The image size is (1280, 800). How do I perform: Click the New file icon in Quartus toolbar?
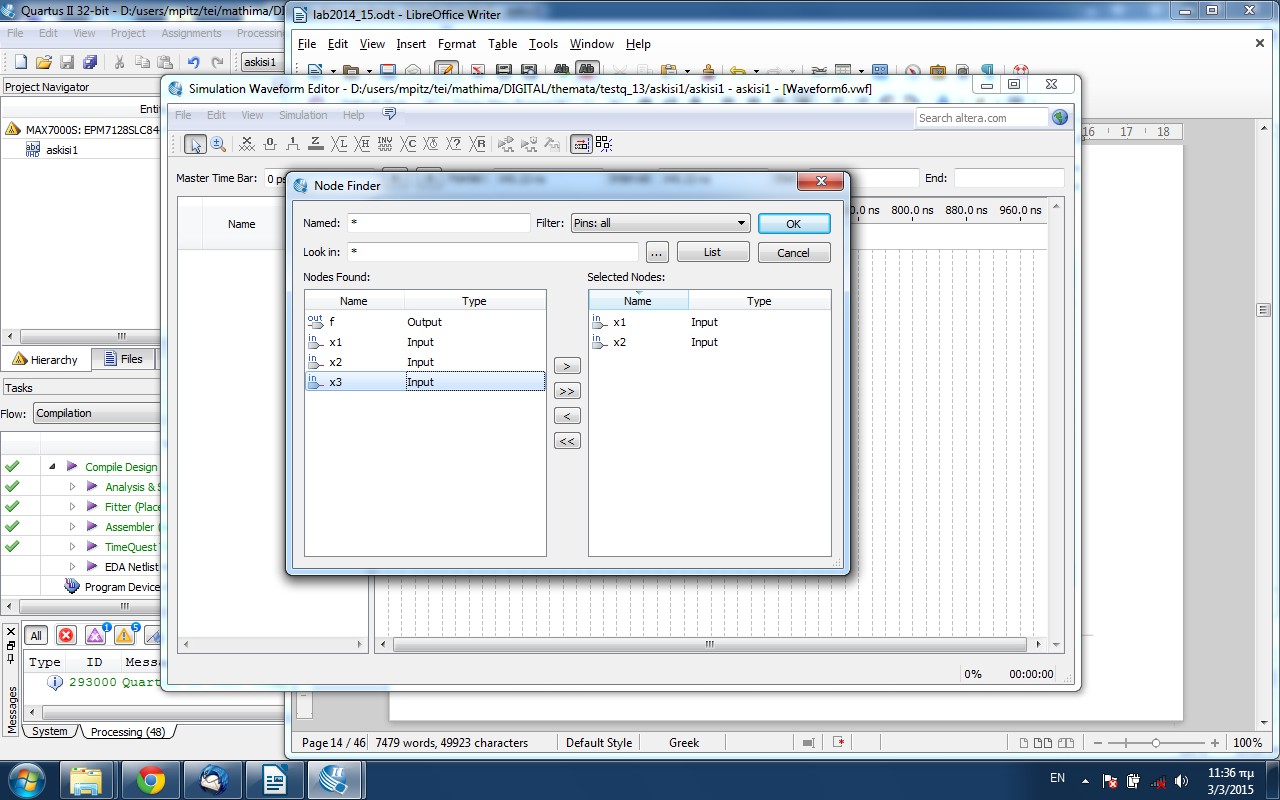coord(20,62)
